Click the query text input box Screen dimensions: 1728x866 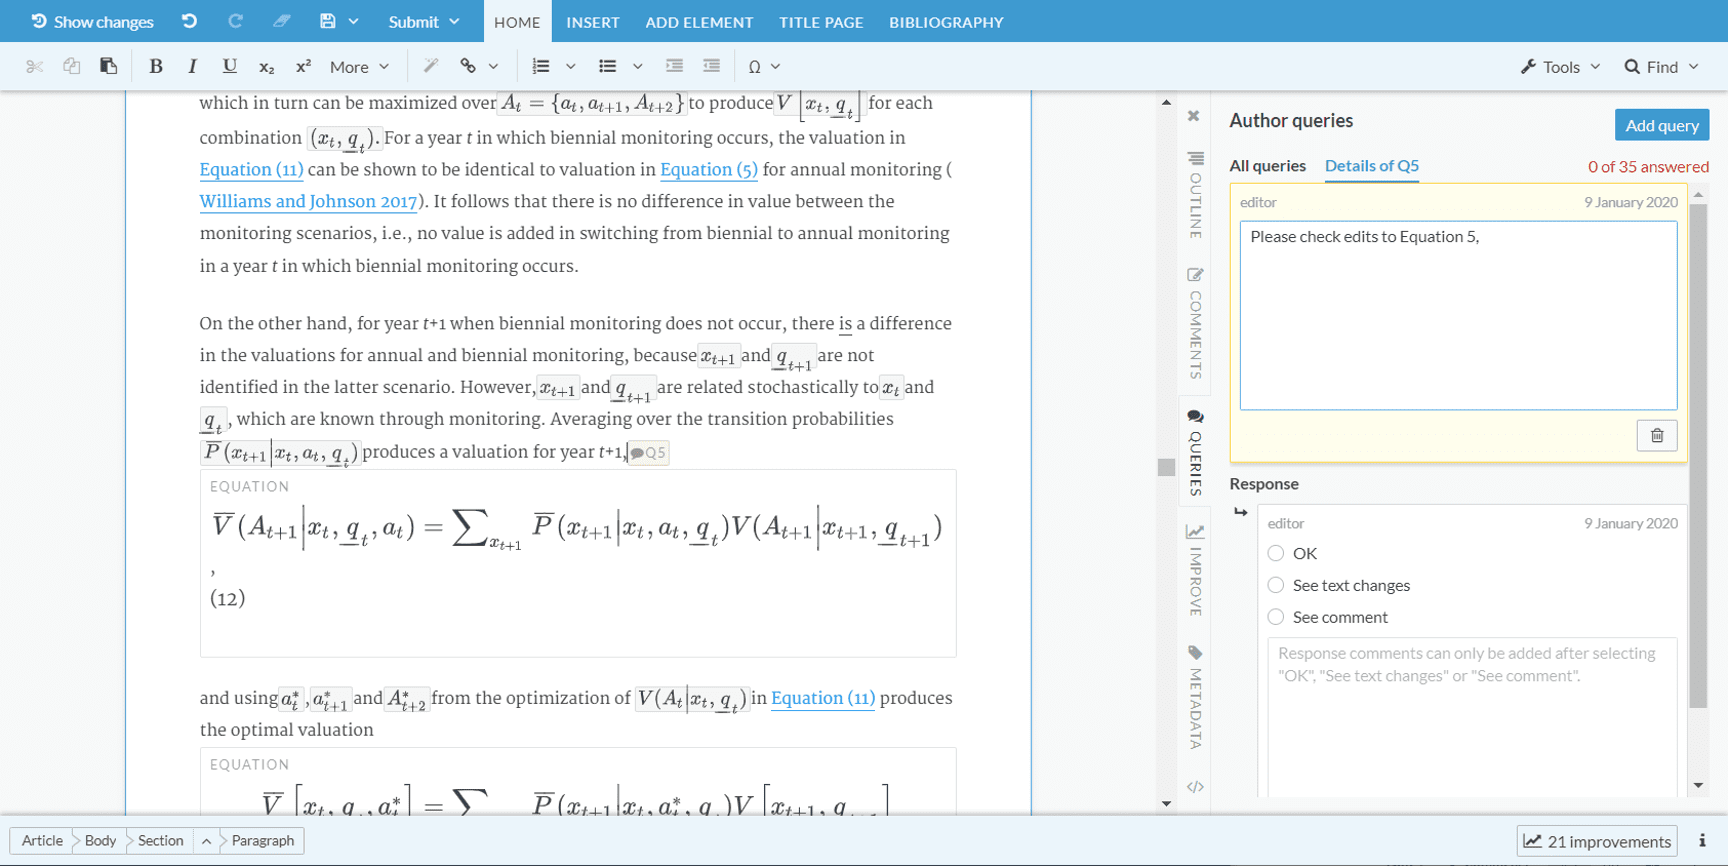tap(1458, 315)
